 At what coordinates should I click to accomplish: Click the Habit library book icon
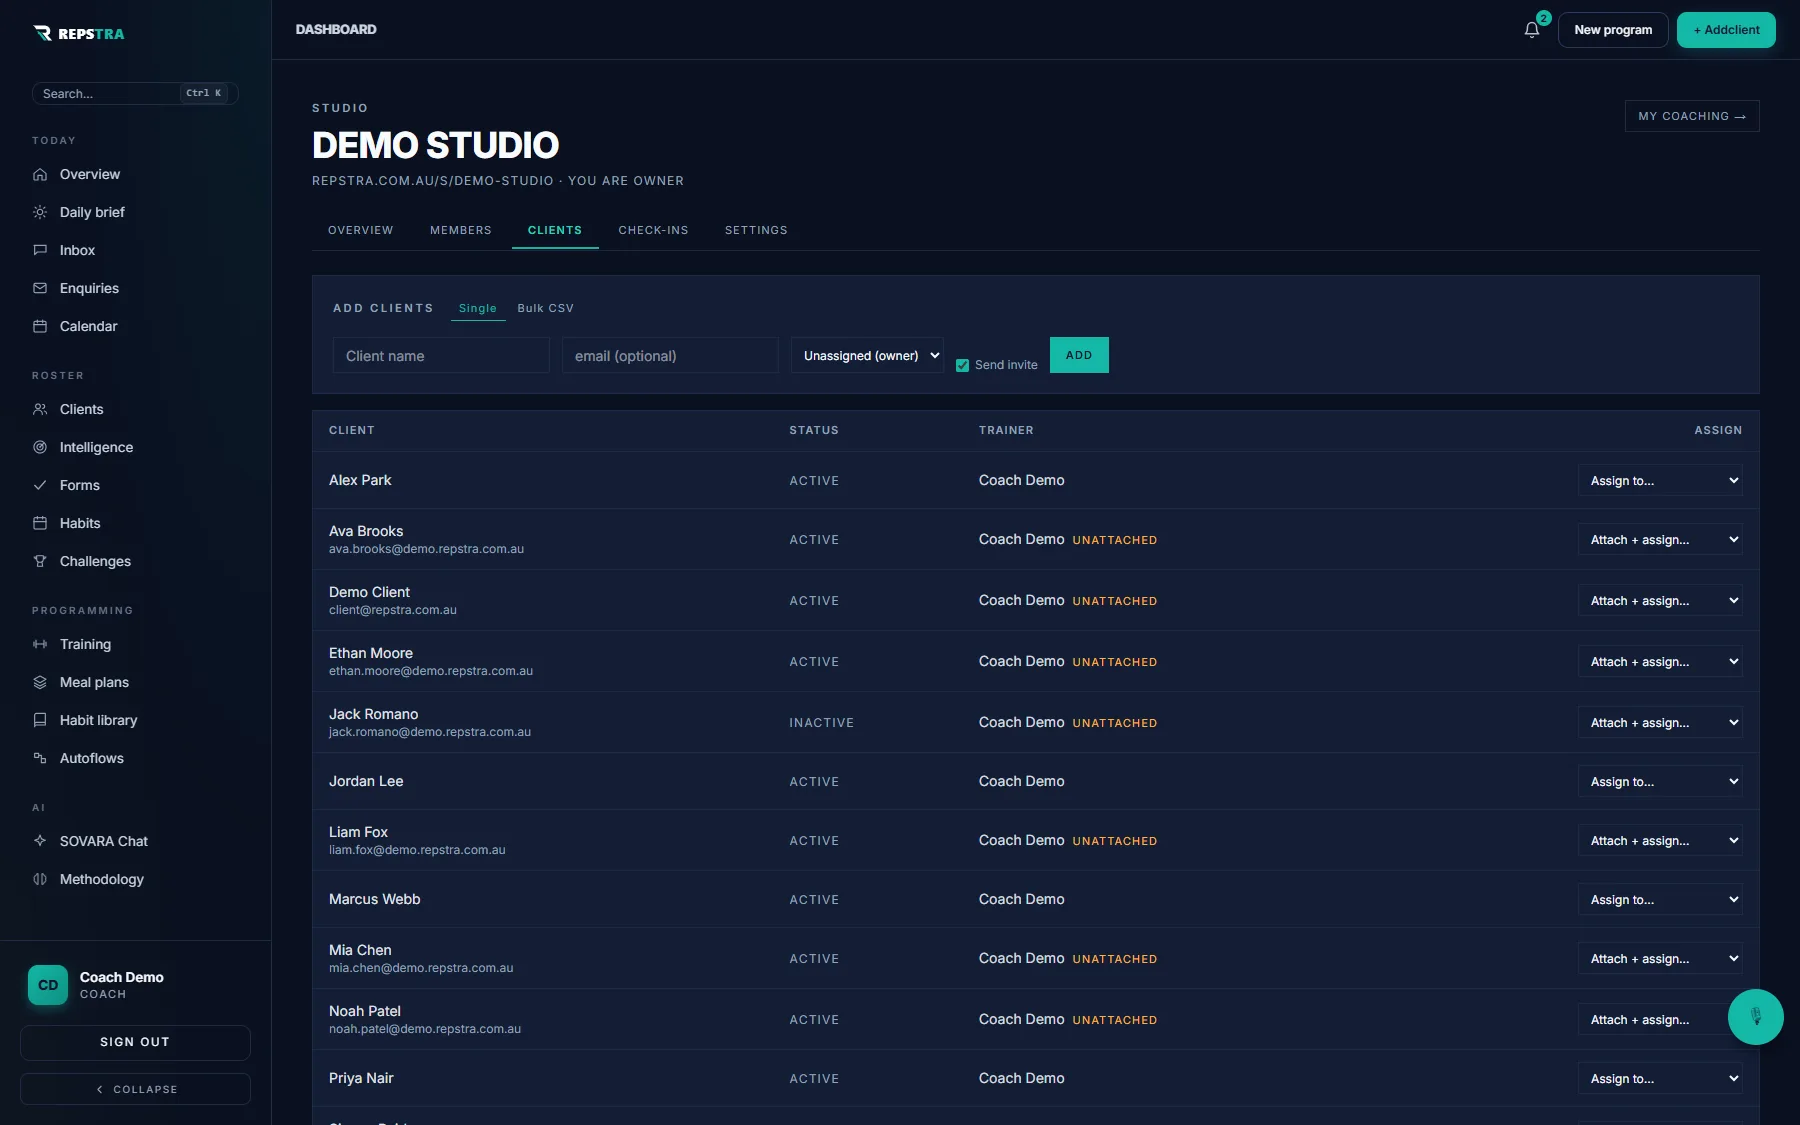pos(40,720)
